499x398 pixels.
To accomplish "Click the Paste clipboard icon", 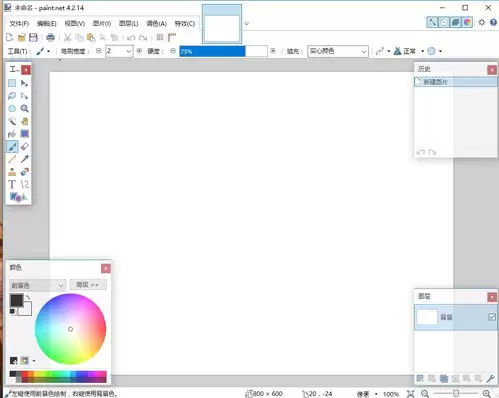I will (x=91, y=37).
